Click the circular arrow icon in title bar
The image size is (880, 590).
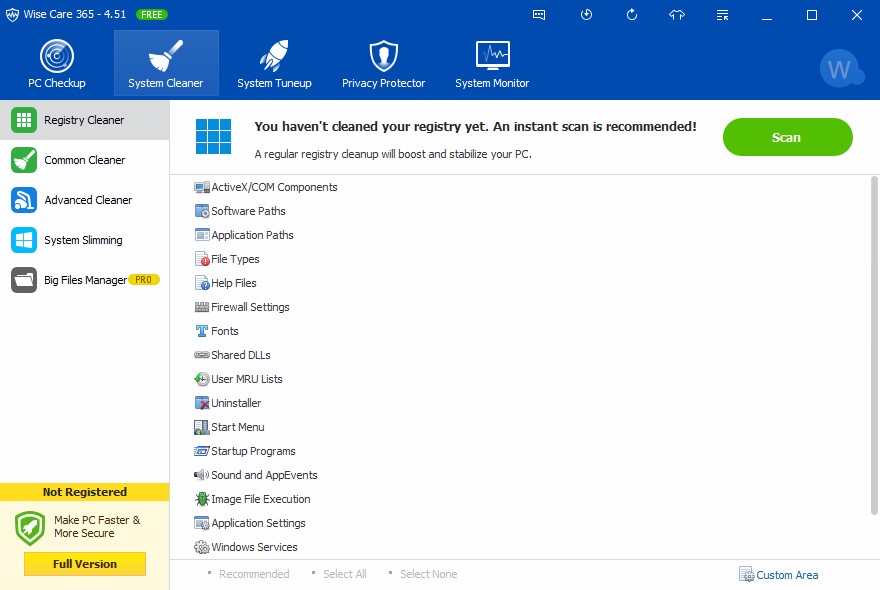point(632,15)
